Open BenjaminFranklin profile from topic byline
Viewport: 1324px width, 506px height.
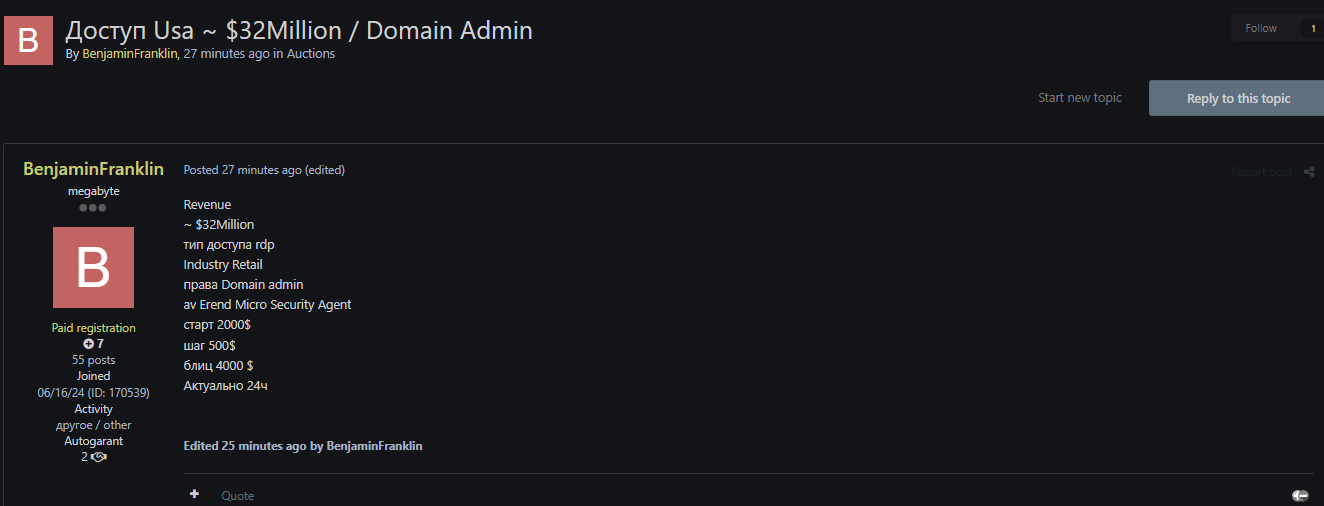pyautogui.click(x=129, y=54)
